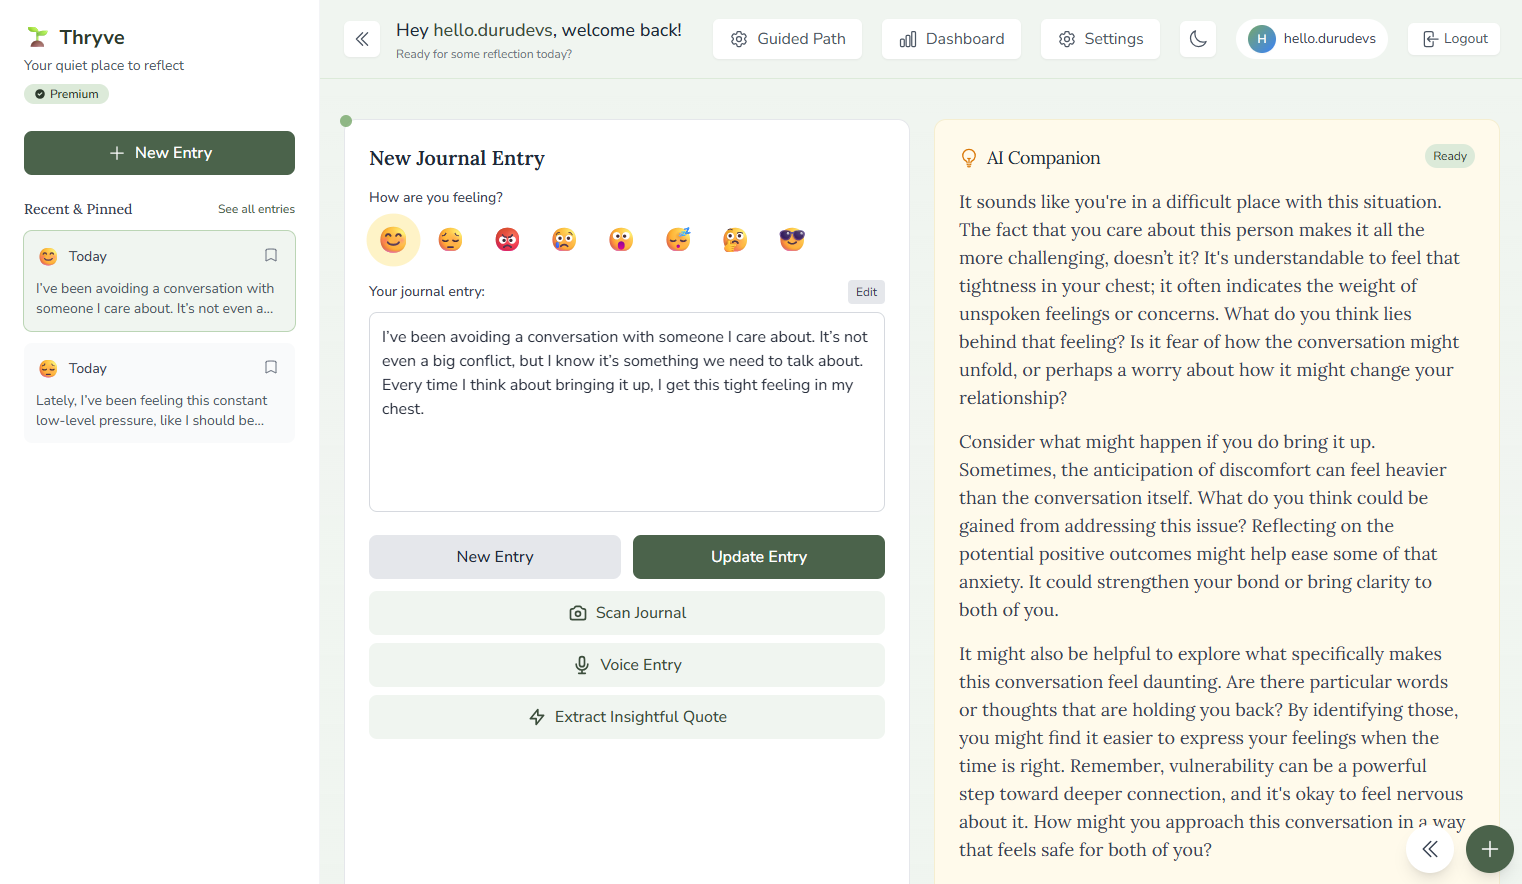Viewport: 1522px width, 884px height.
Task: Bookmark the low-level pressure entry
Action: tap(271, 367)
